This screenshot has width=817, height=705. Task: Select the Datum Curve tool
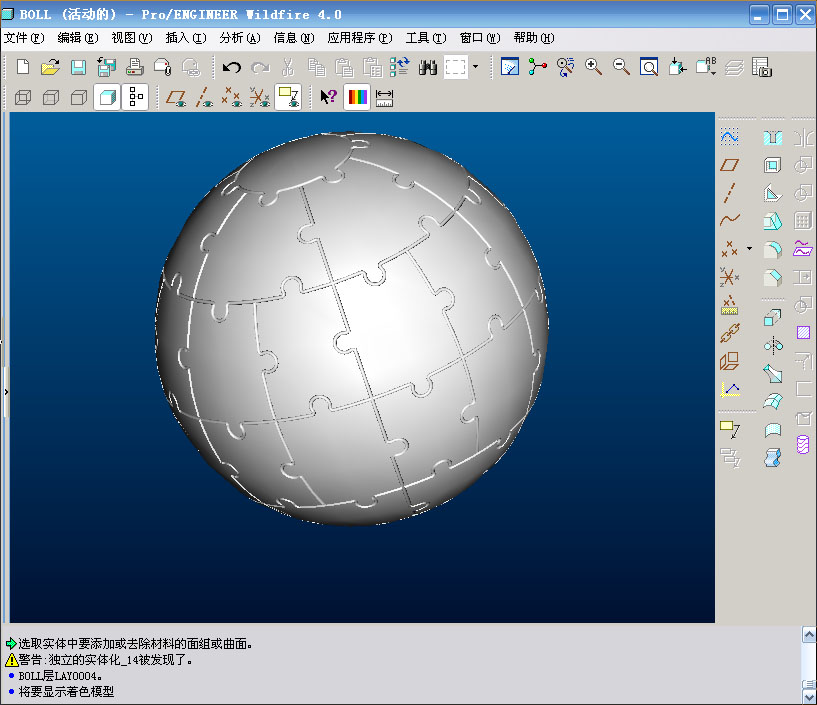click(729, 220)
